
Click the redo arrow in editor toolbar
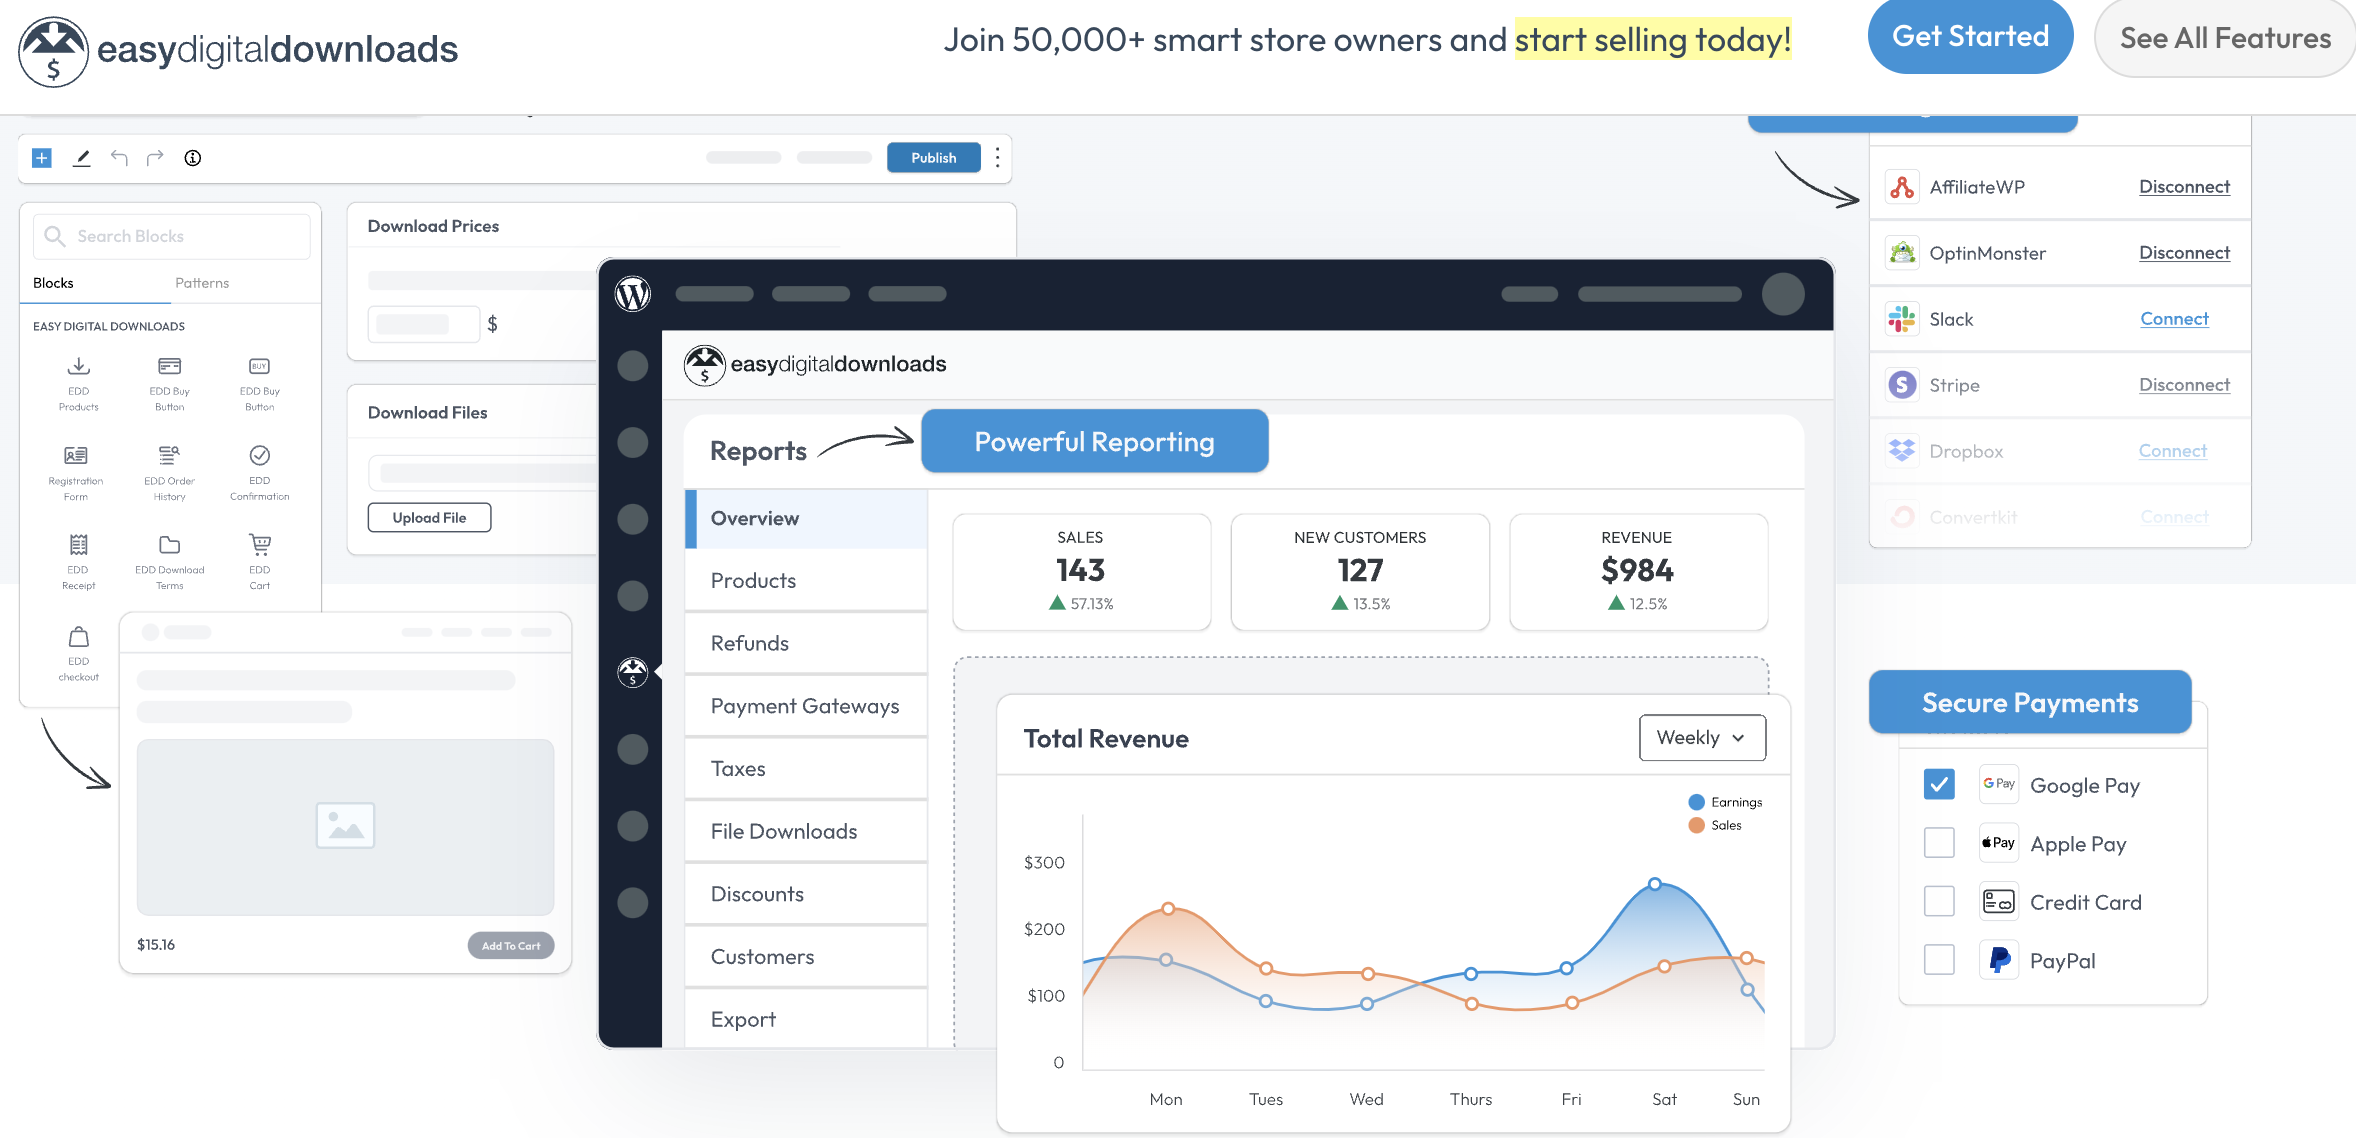155,158
